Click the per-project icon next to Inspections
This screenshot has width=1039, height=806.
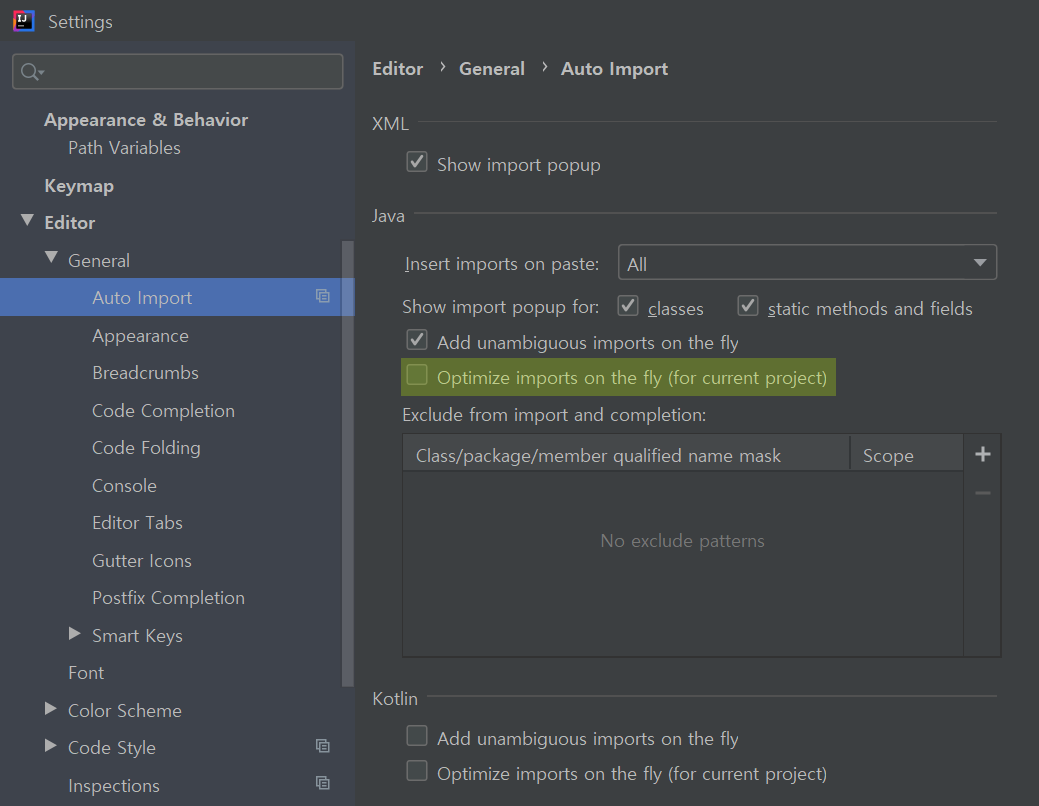(322, 783)
